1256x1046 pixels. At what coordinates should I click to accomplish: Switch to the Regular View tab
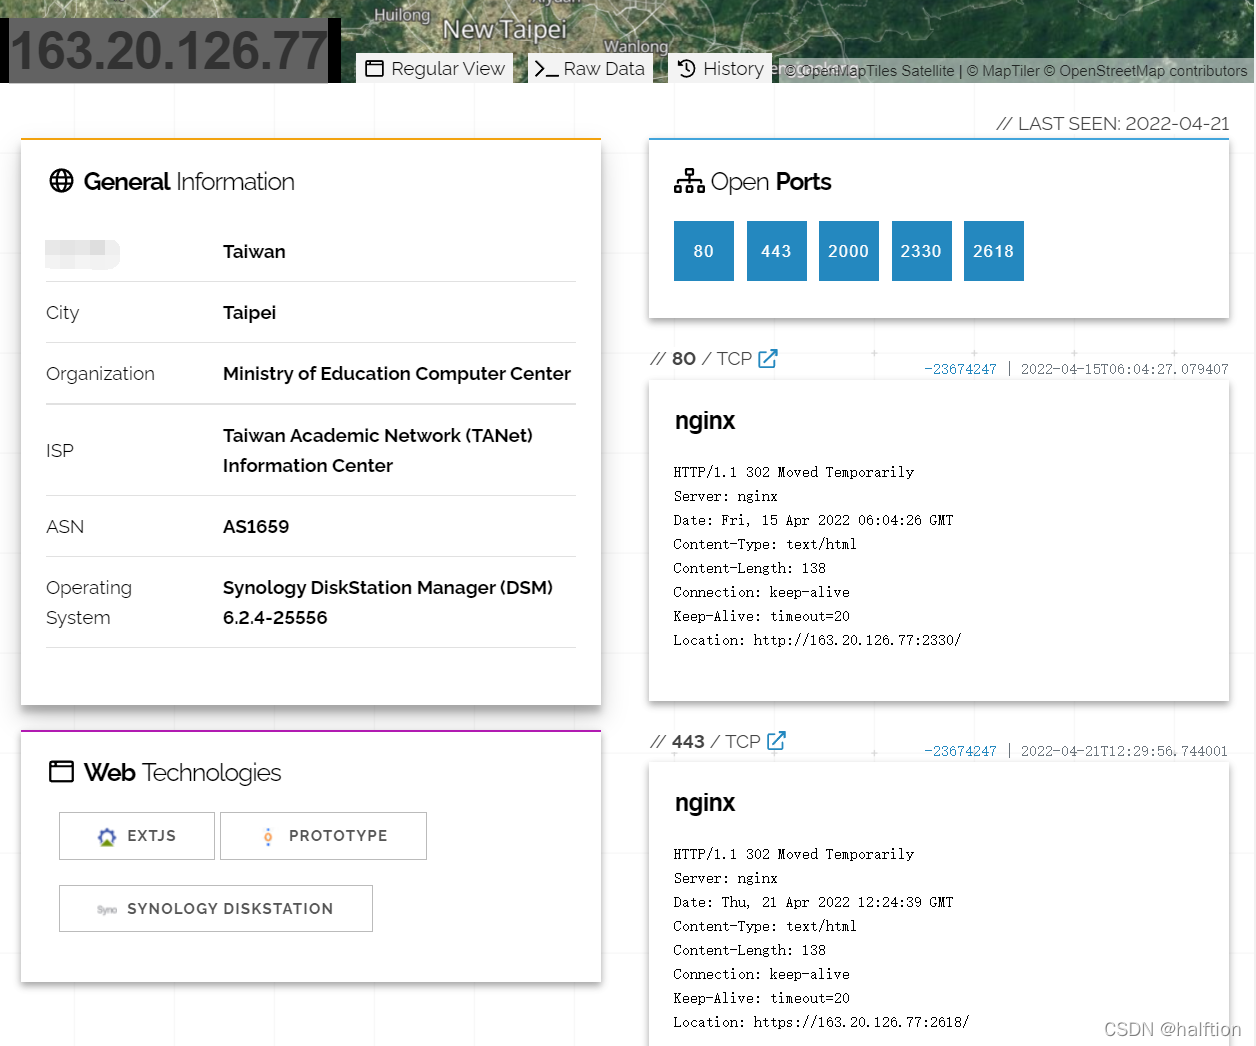[435, 68]
